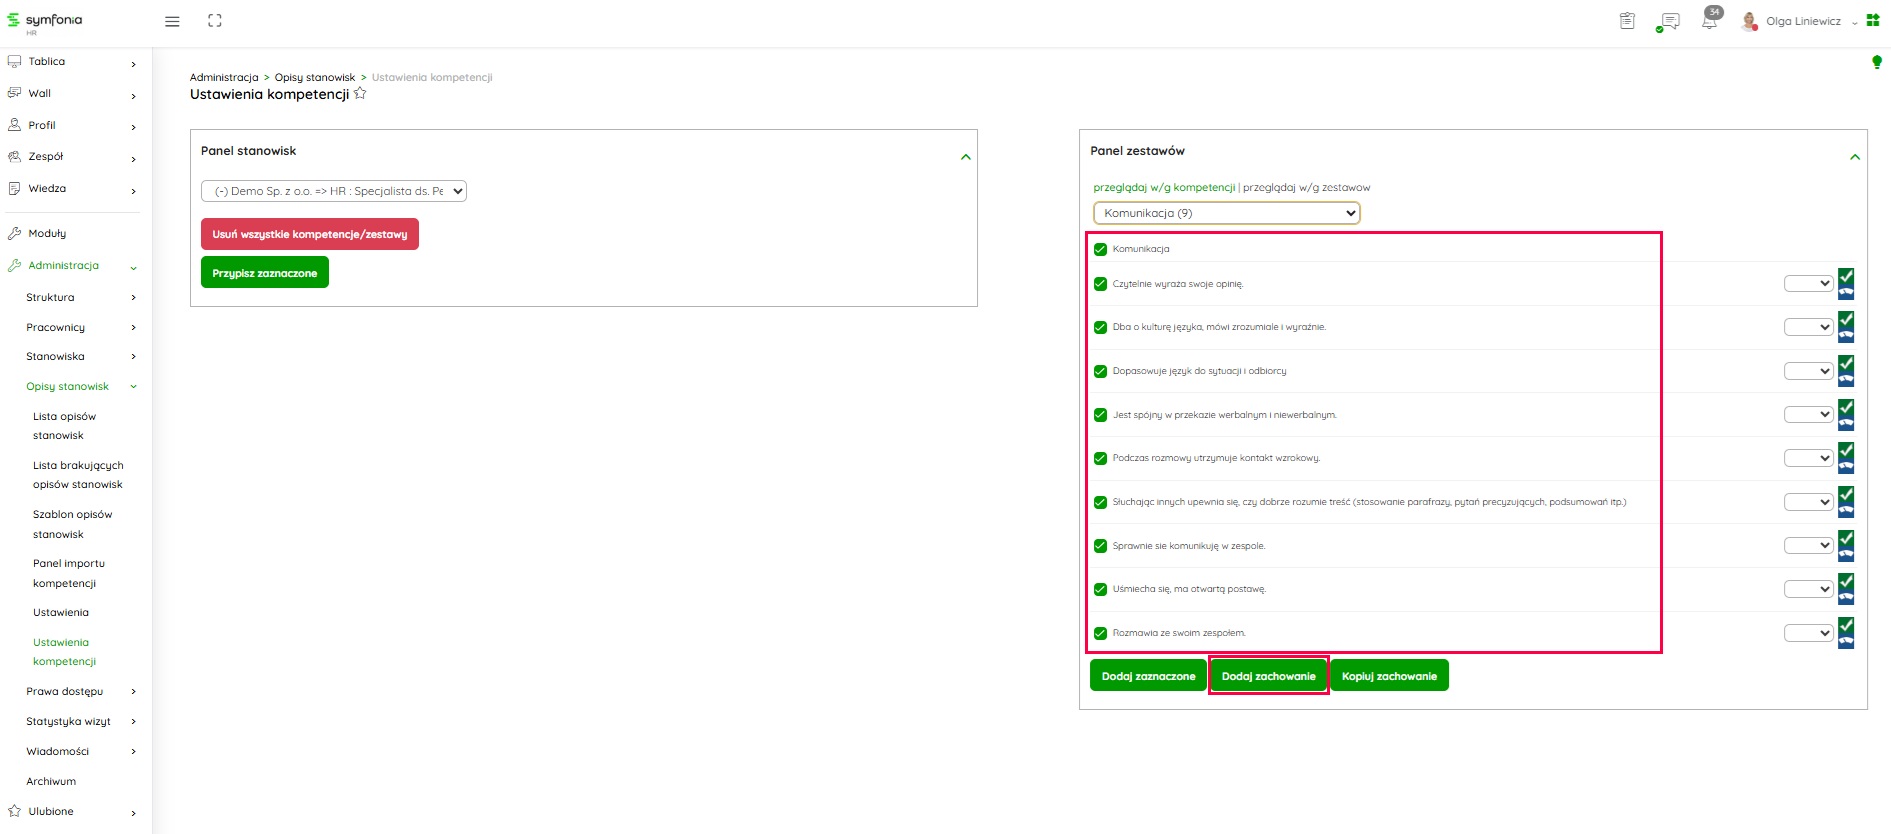Image resolution: width=1891 pixels, height=834 pixels.
Task: Collapse the Panel zestawów section
Action: pyautogui.click(x=1854, y=157)
